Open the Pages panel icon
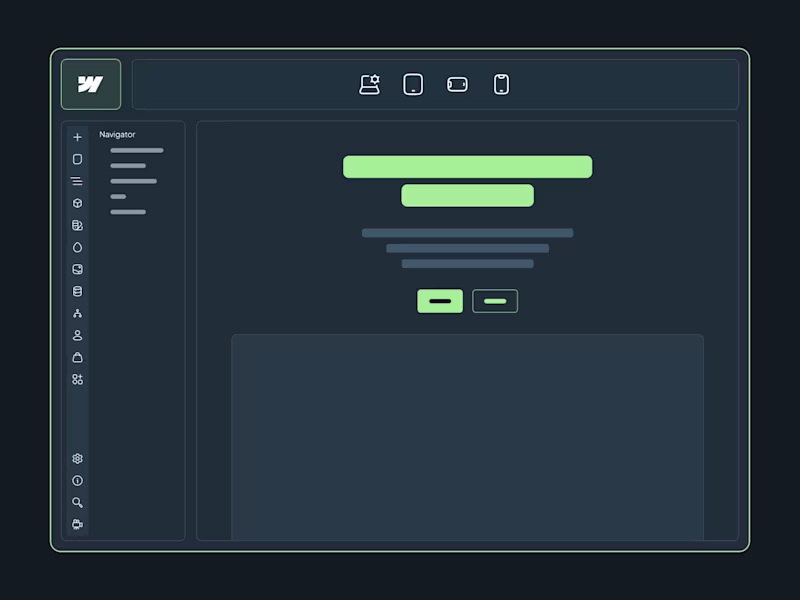 (x=78, y=159)
